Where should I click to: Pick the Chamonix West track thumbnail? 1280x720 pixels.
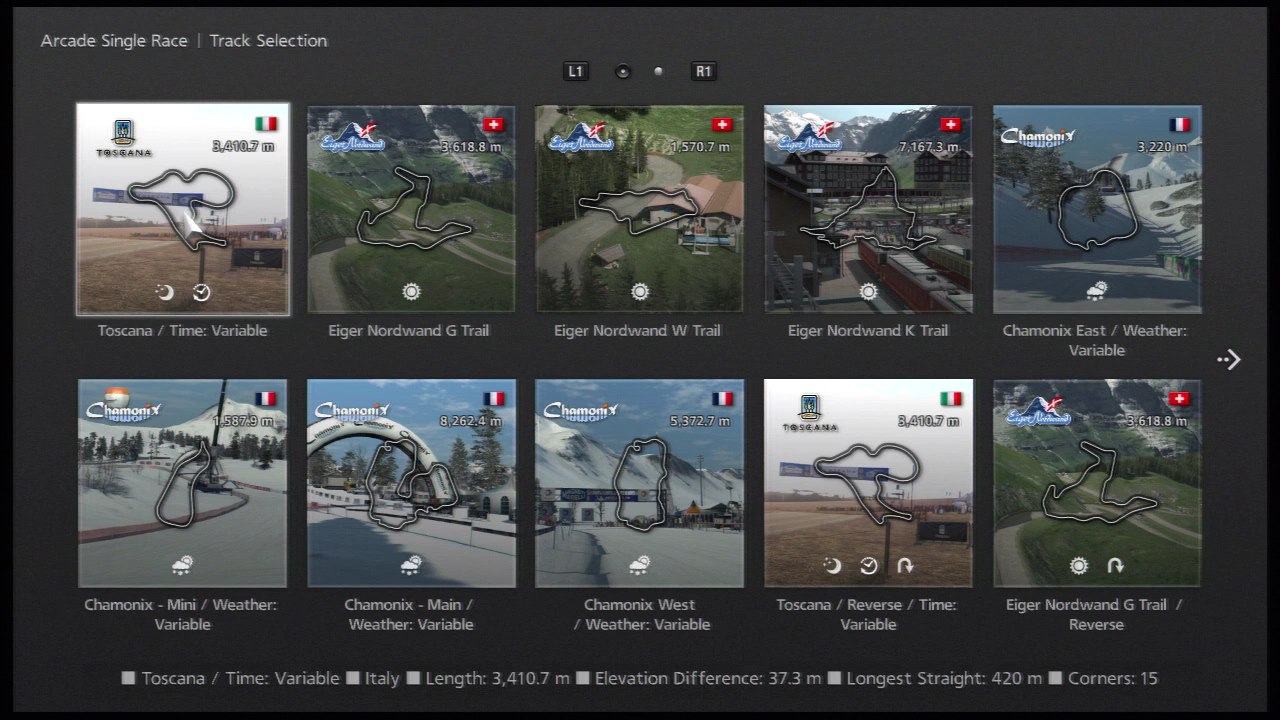640,483
